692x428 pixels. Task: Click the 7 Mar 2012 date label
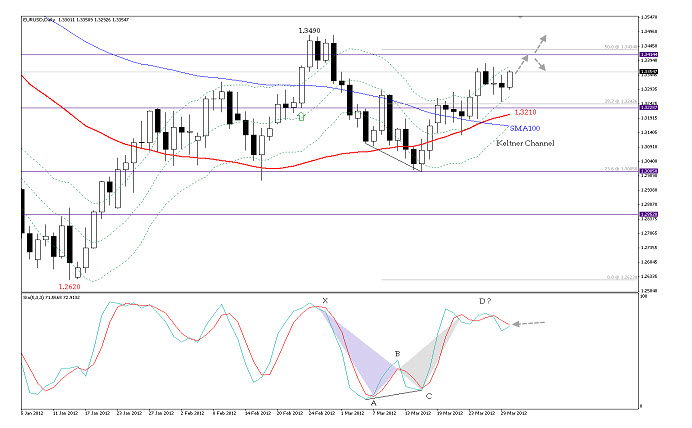384,413
